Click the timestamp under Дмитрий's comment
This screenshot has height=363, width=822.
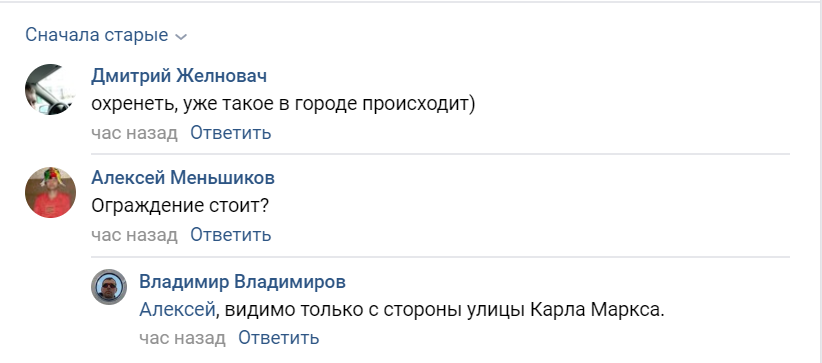pyautogui.click(x=135, y=133)
